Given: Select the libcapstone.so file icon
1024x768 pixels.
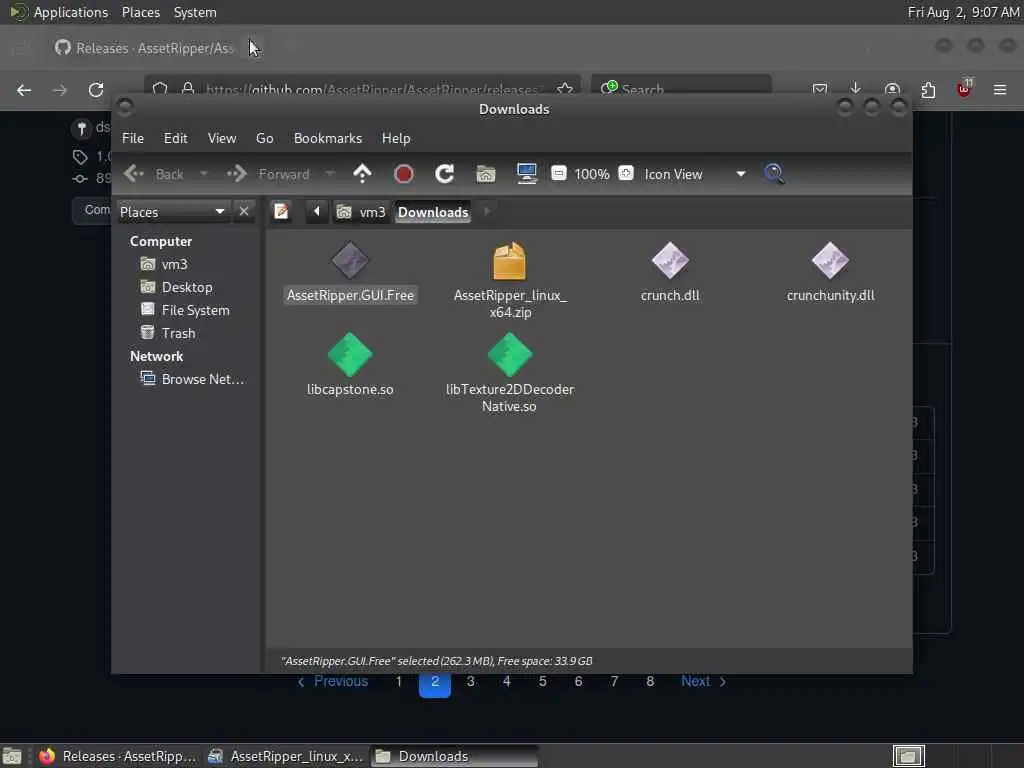Looking at the screenshot, I should click(350, 355).
